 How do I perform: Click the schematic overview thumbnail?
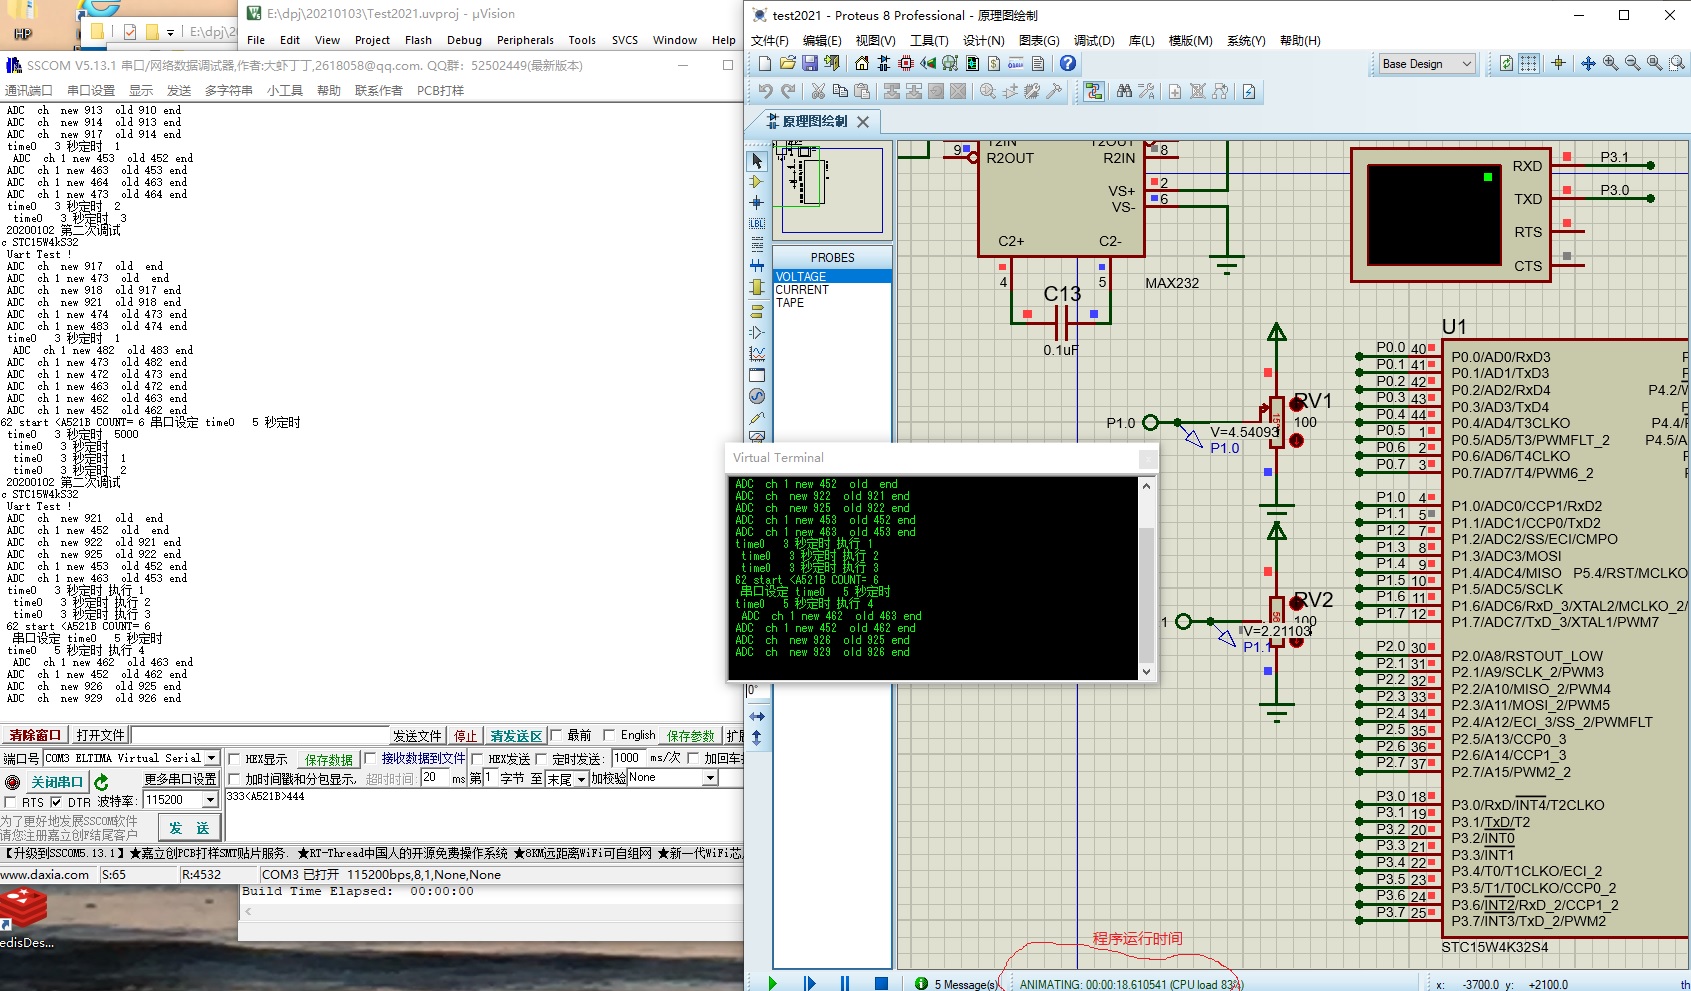coord(832,189)
